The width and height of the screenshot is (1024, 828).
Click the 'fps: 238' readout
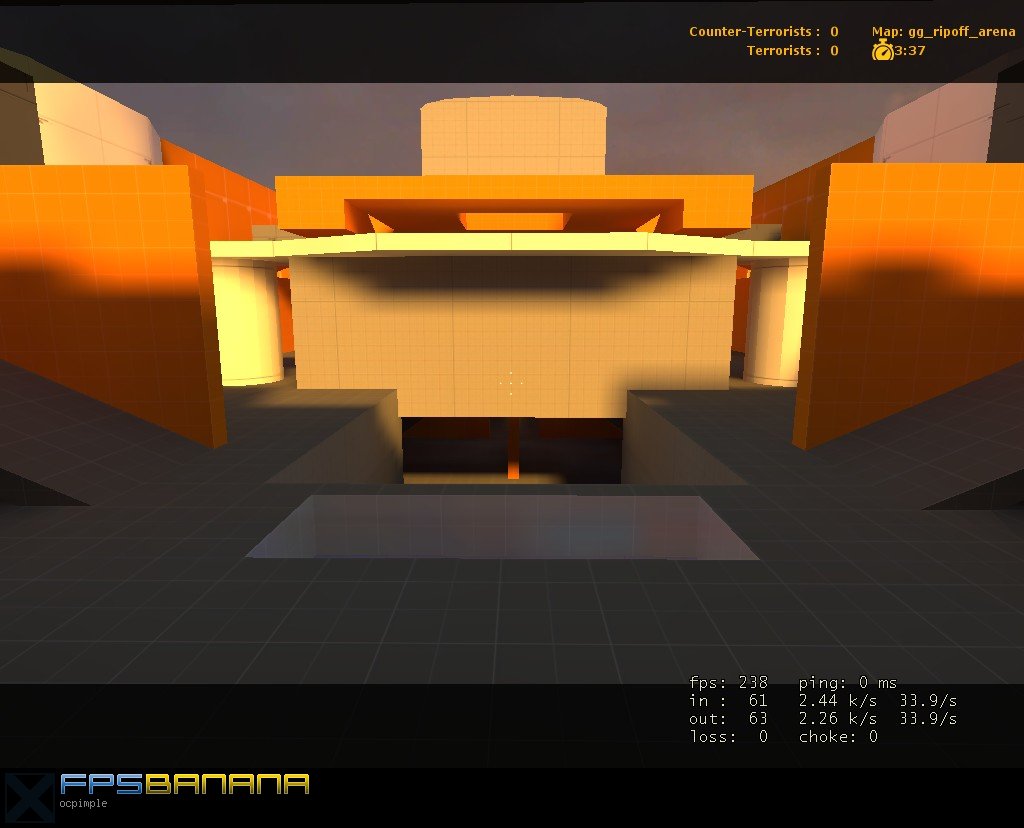[728, 682]
